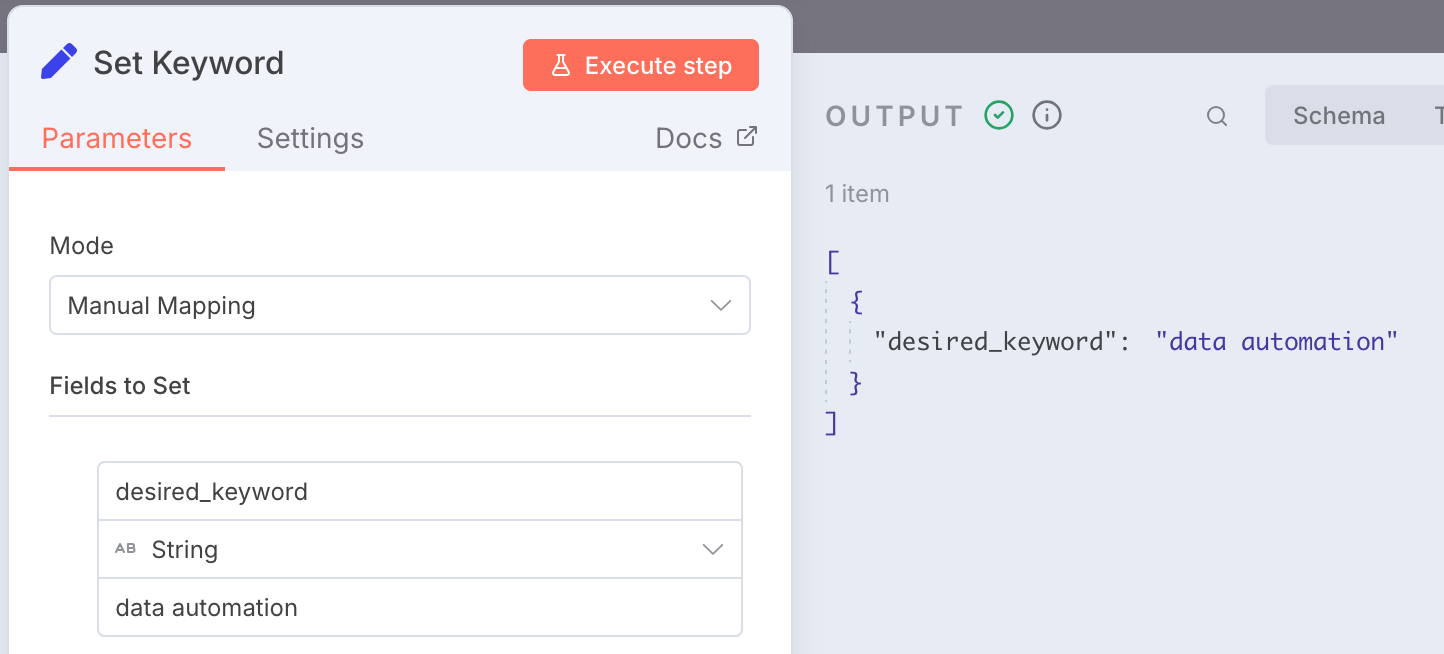Open the Settings tab
The width and height of the screenshot is (1444, 654).
click(310, 138)
